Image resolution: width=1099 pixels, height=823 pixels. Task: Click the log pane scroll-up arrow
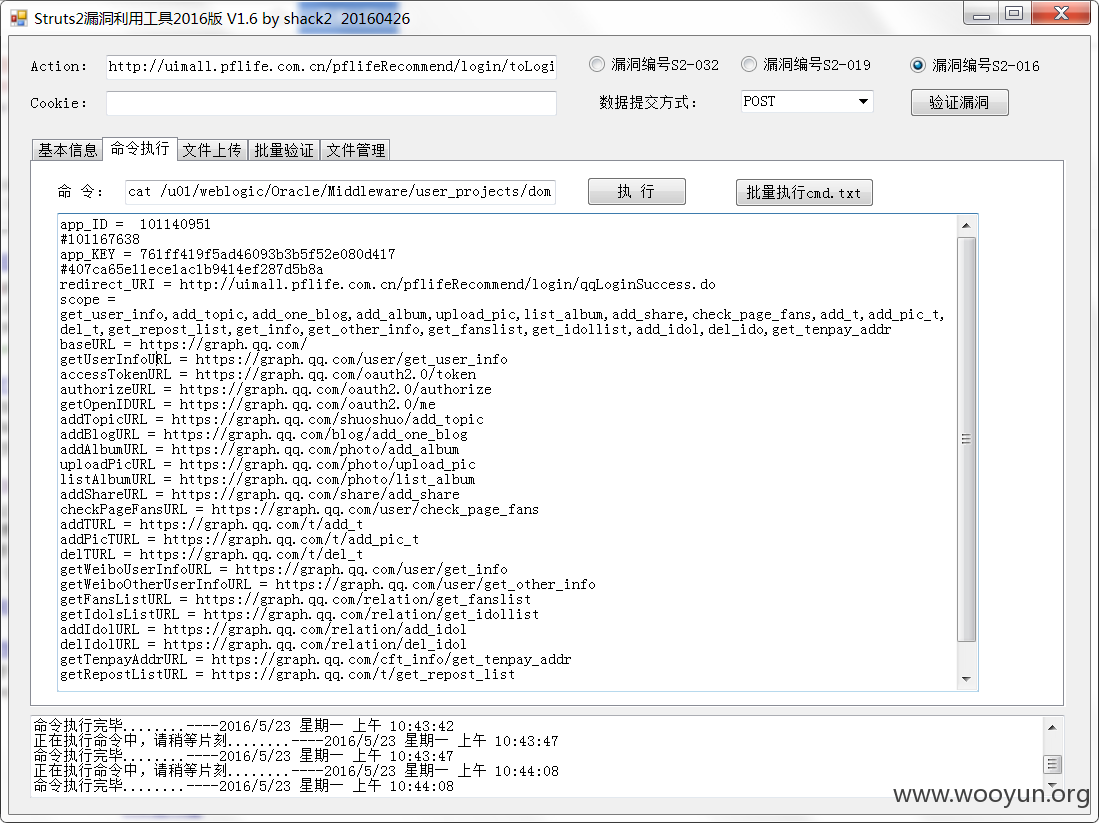[x=1053, y=728]
